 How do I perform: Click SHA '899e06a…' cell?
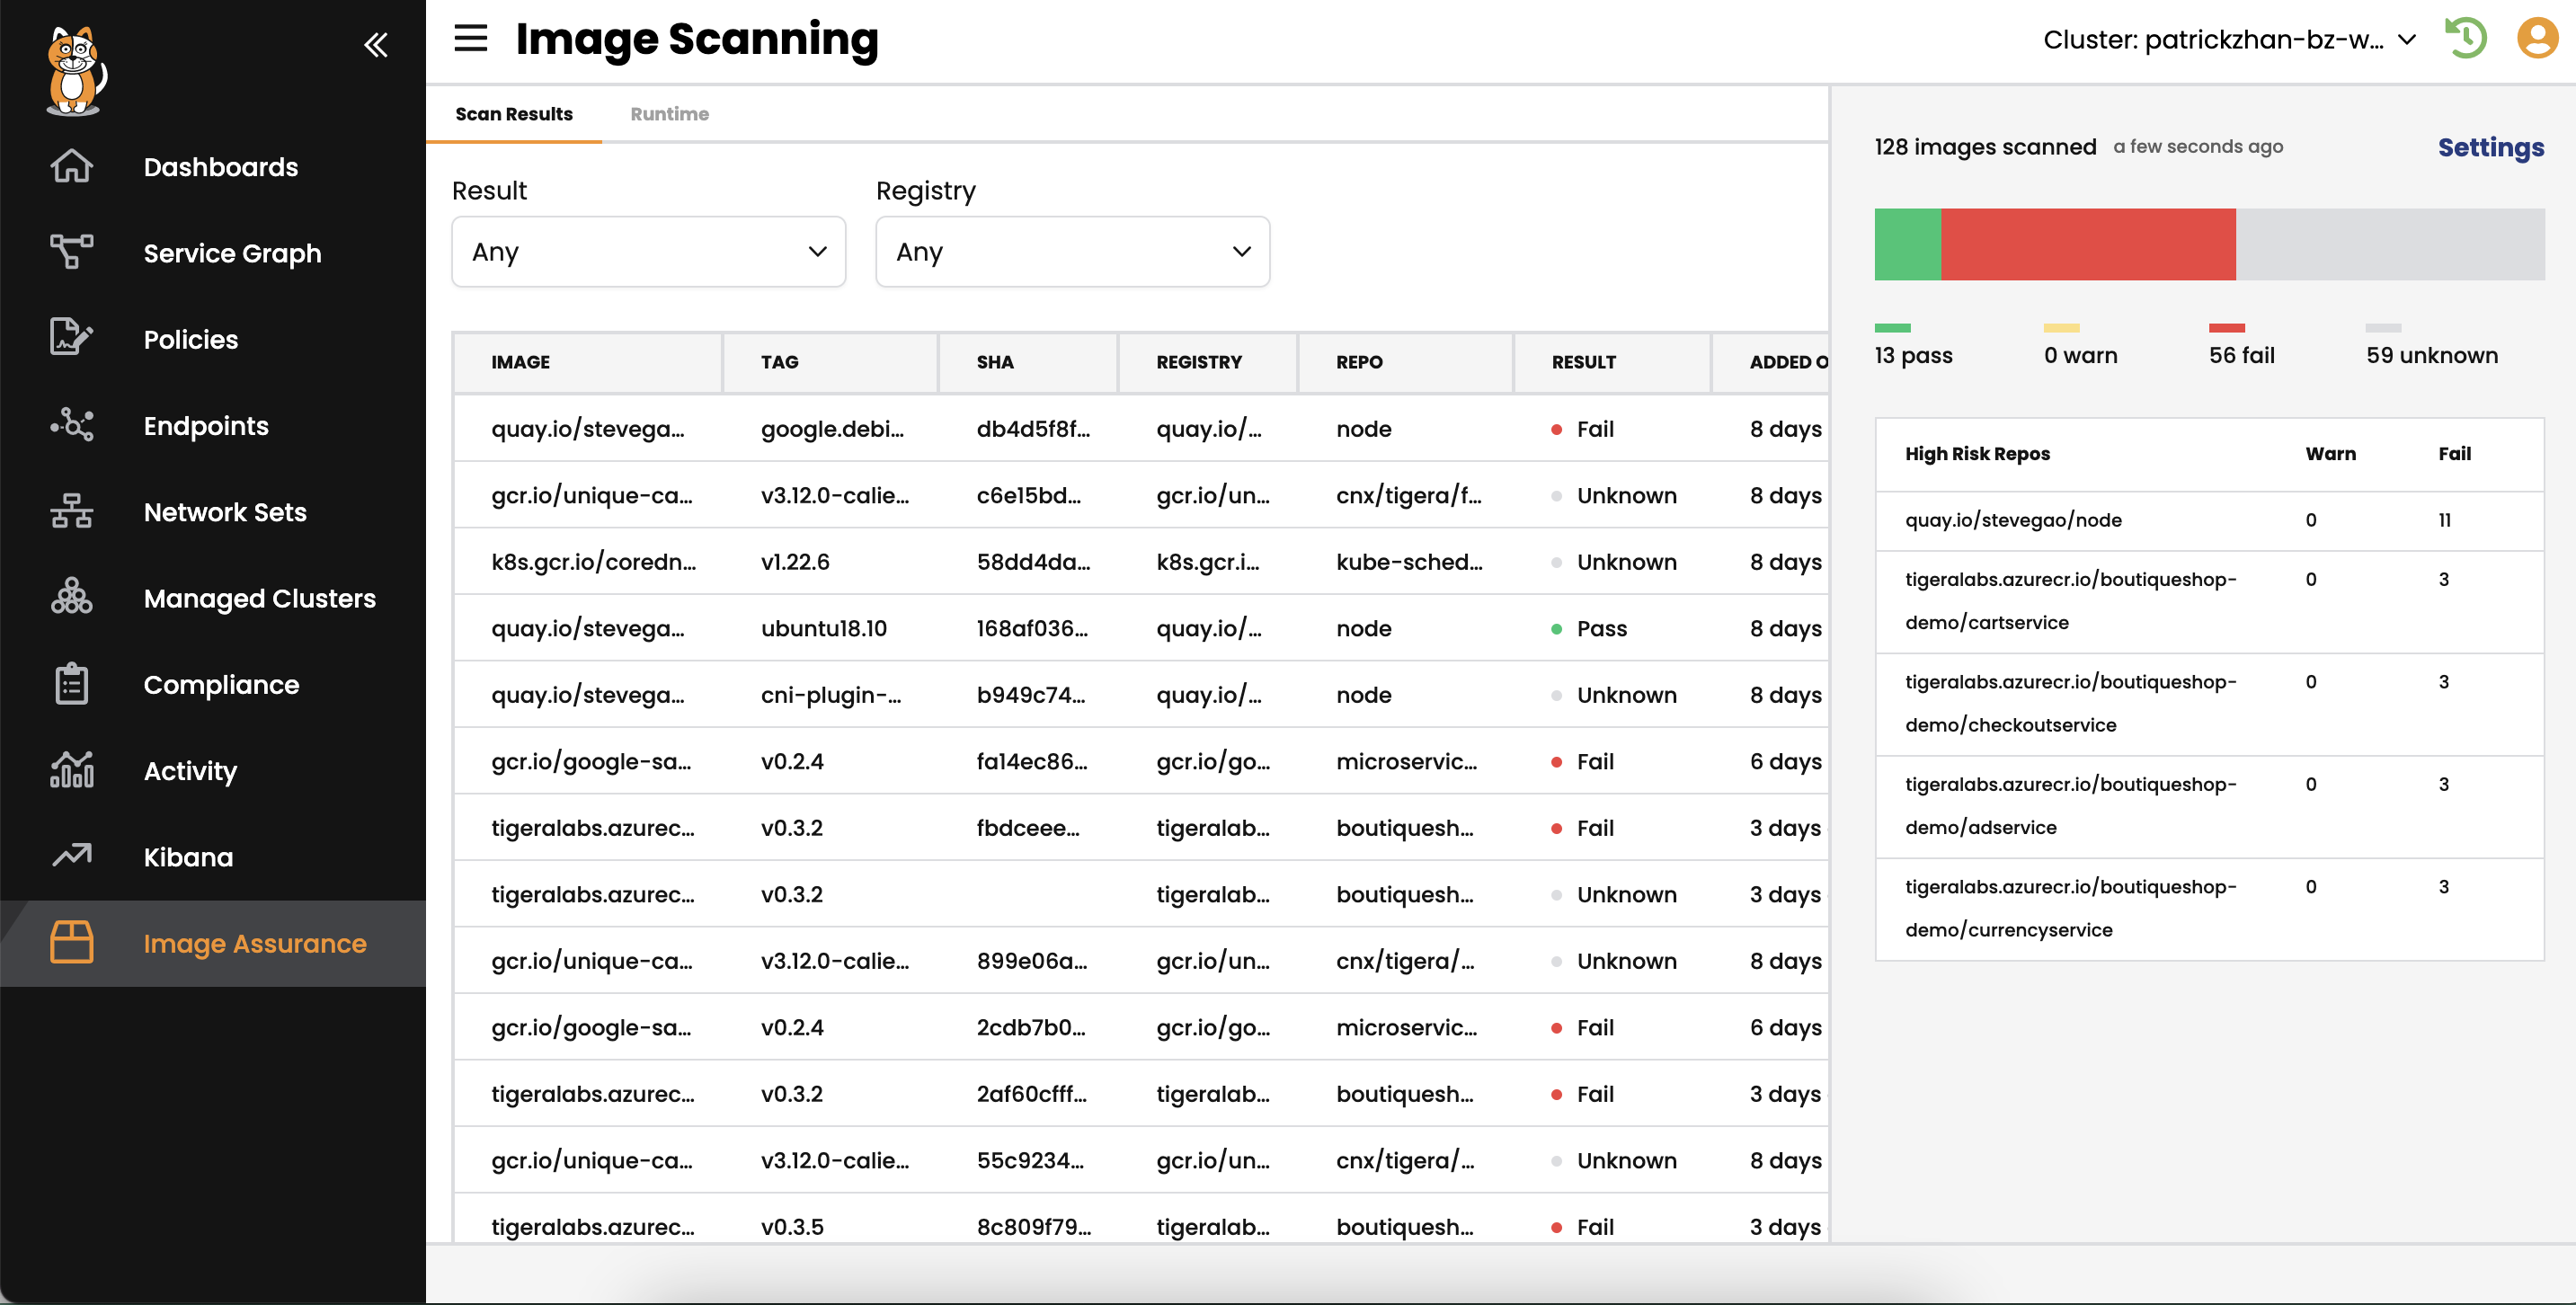click(1032, 961)
